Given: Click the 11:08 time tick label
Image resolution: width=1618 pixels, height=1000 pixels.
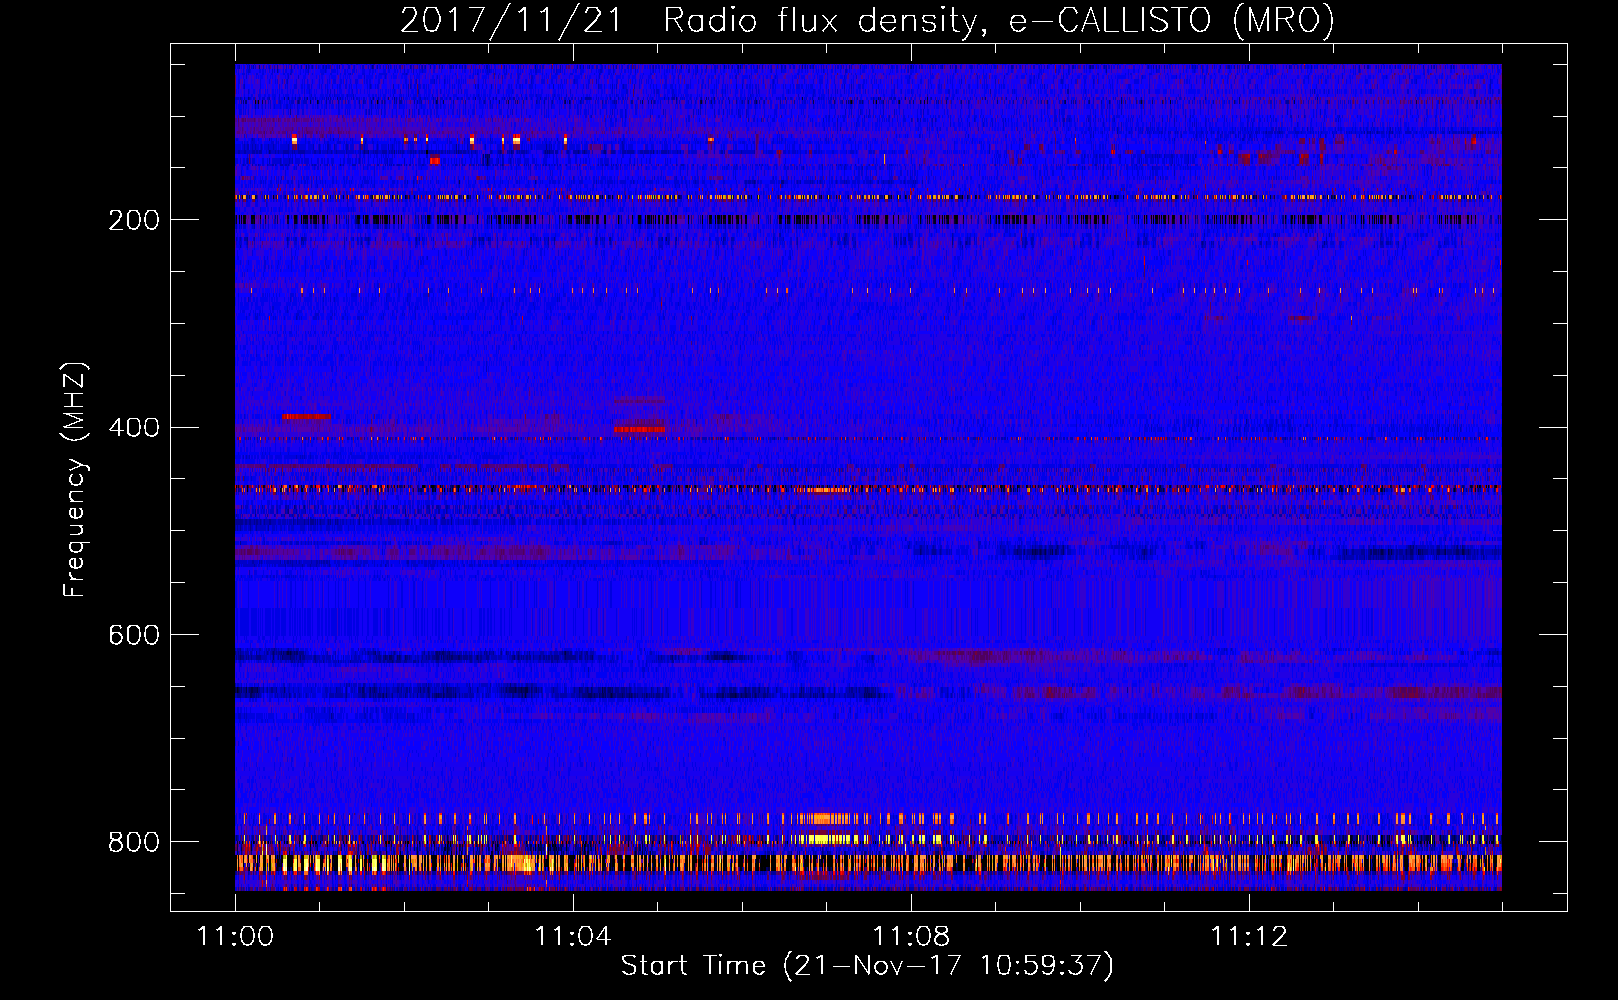Looking at the screenshot, I should (x=911, y=937).
